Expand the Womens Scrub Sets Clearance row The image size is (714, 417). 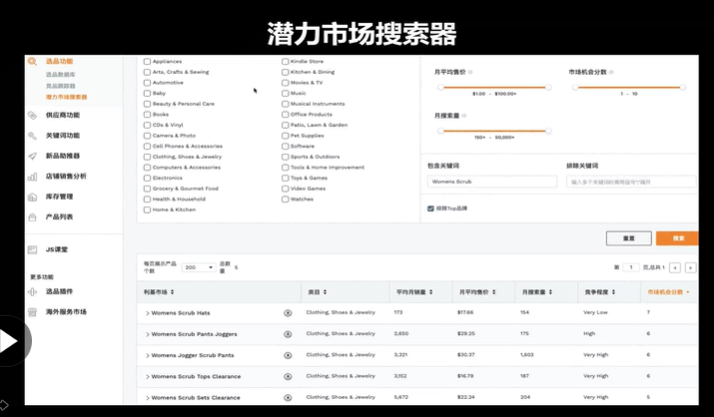[x=147, y=398]
